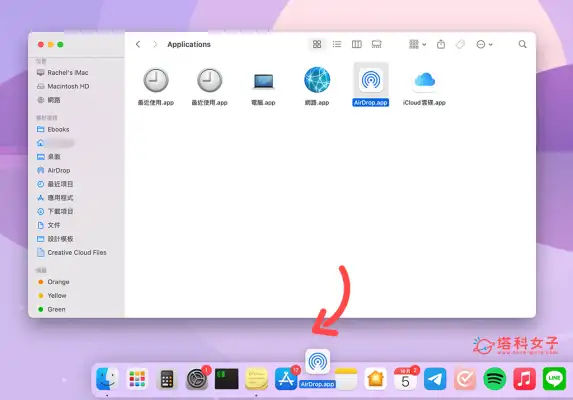Open the Ebooks folder in sidebar
The image size is (573, 400).
(x=53, y=129)
